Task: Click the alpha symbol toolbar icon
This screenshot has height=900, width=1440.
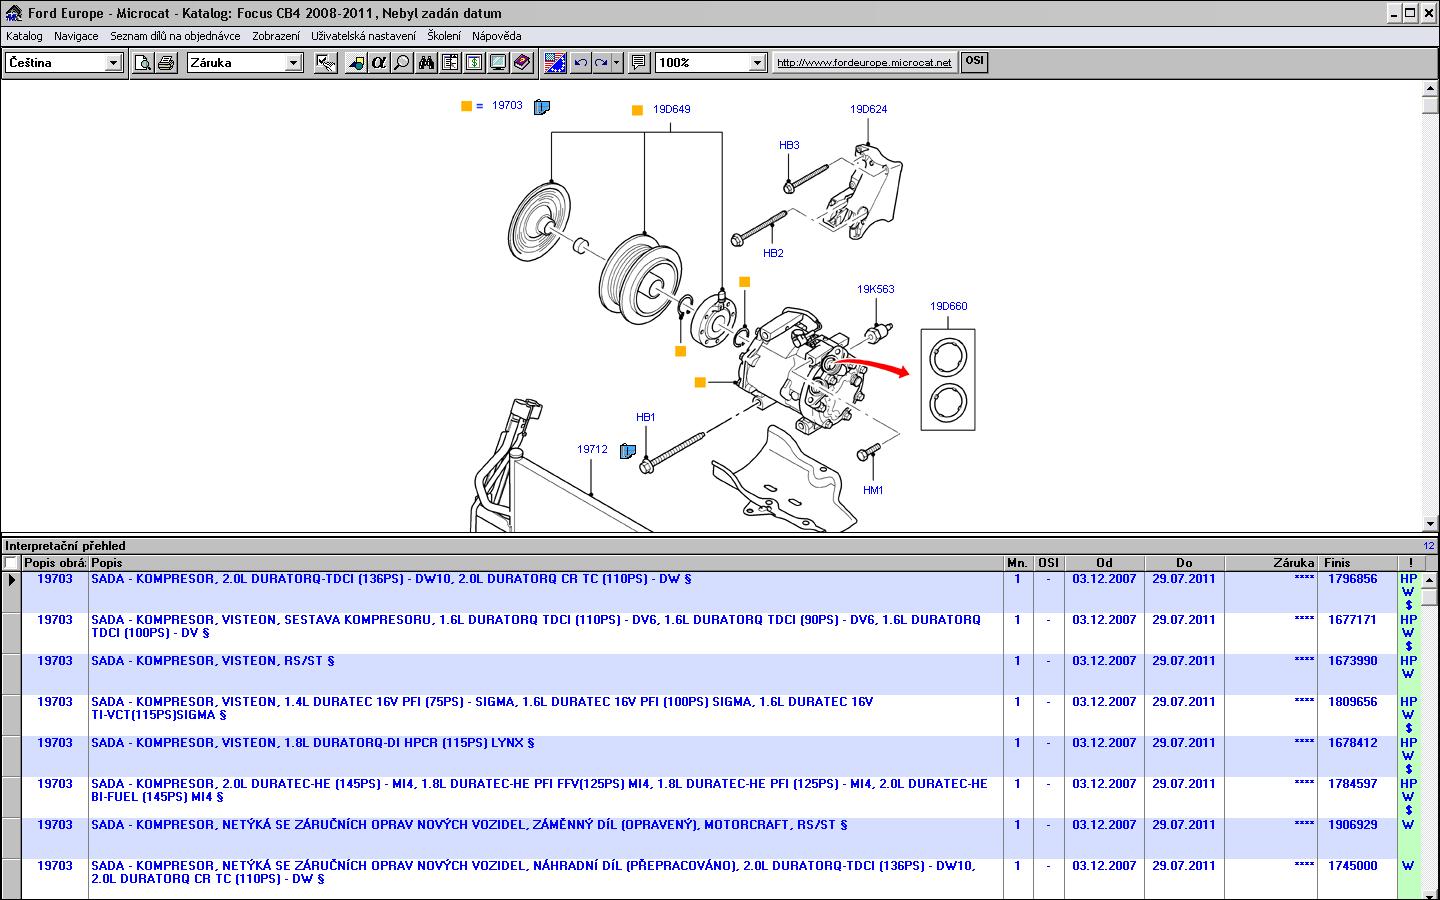Action: tap(378, 63)
